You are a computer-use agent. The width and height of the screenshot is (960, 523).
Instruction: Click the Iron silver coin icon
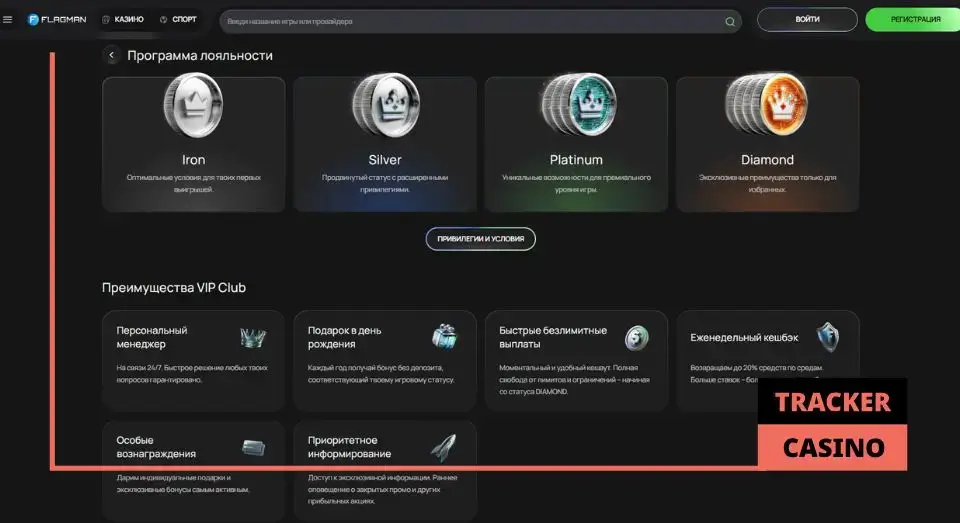coord(193,106)
